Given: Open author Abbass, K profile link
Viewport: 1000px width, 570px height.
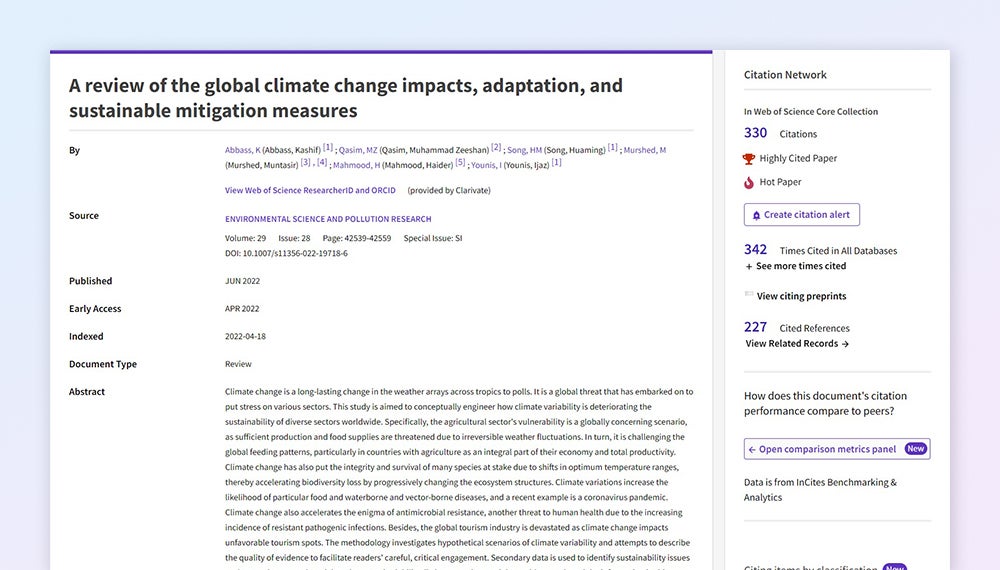Looking at the screenshot, I should coord(242,150).
